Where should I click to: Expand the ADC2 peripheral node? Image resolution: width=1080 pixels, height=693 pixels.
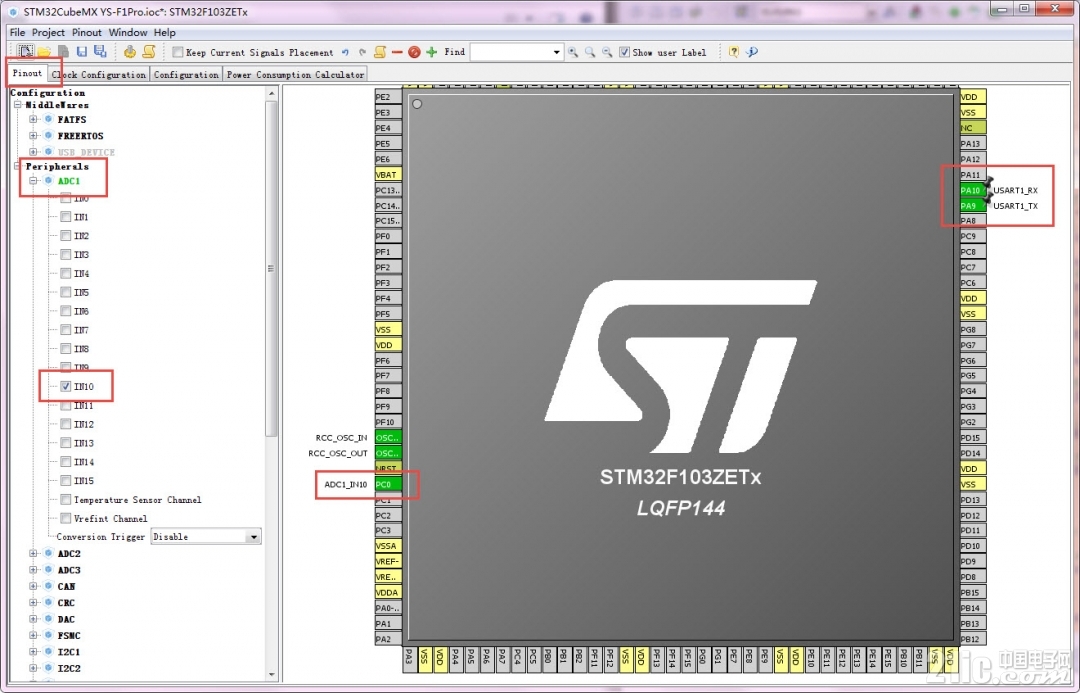tap(33, 553)
